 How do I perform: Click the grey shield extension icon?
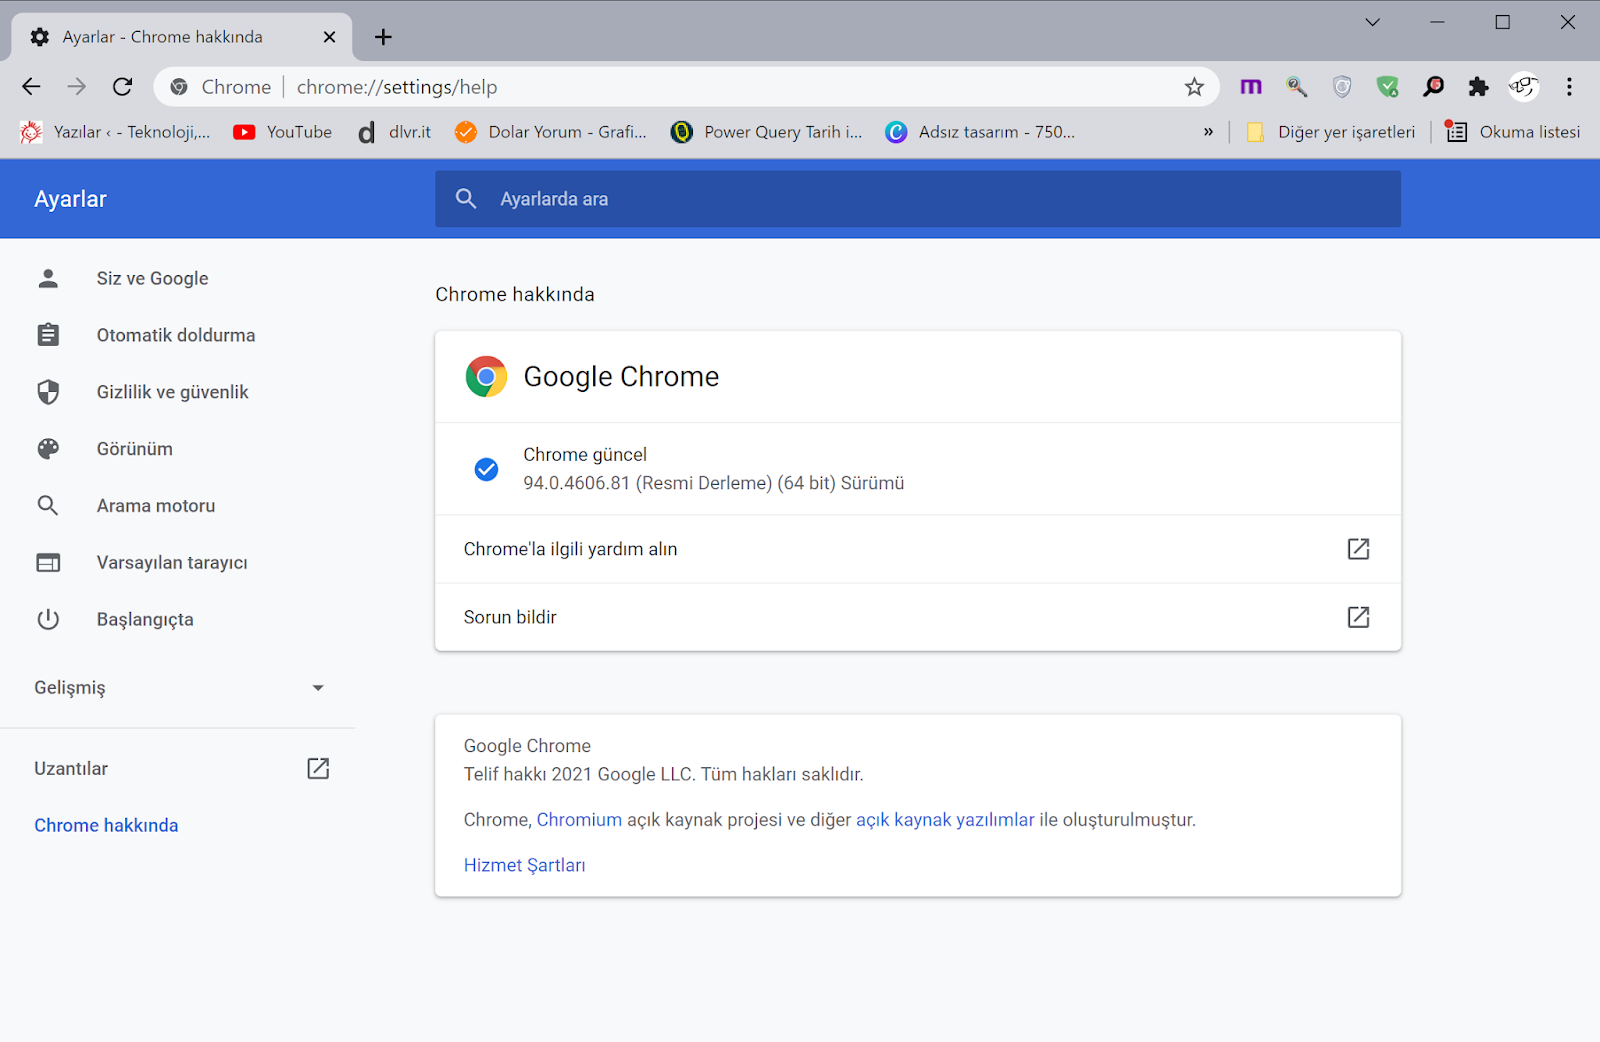coord(1342,87)
